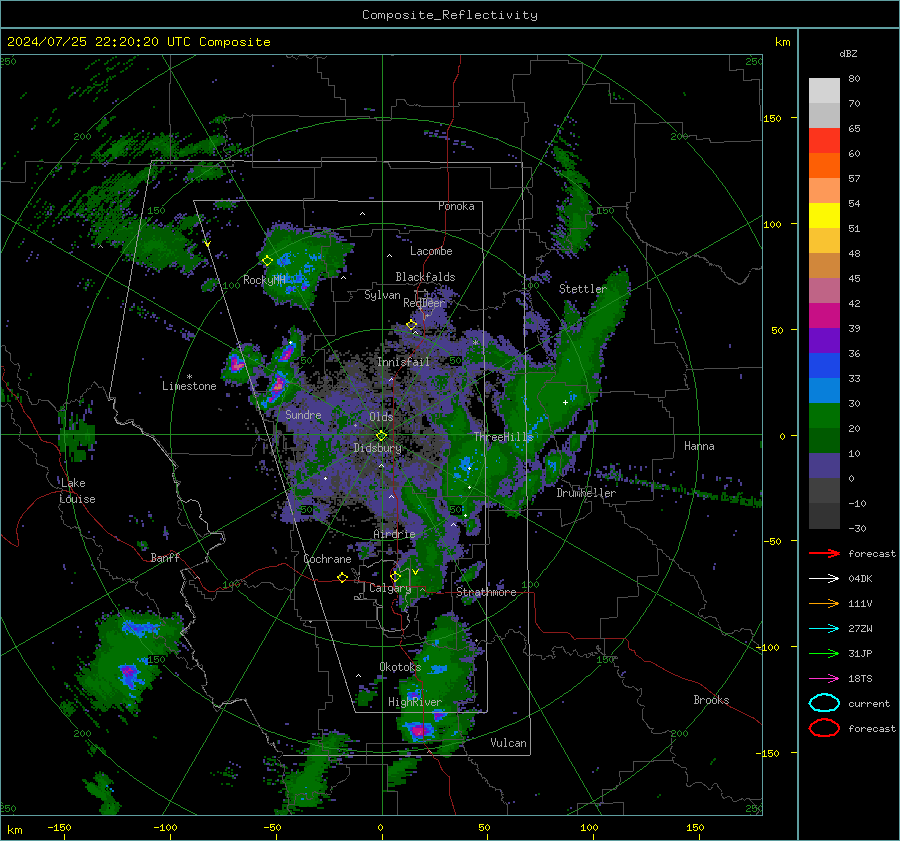
Task: Click the Cochrane town label
Action: point(327,559)
